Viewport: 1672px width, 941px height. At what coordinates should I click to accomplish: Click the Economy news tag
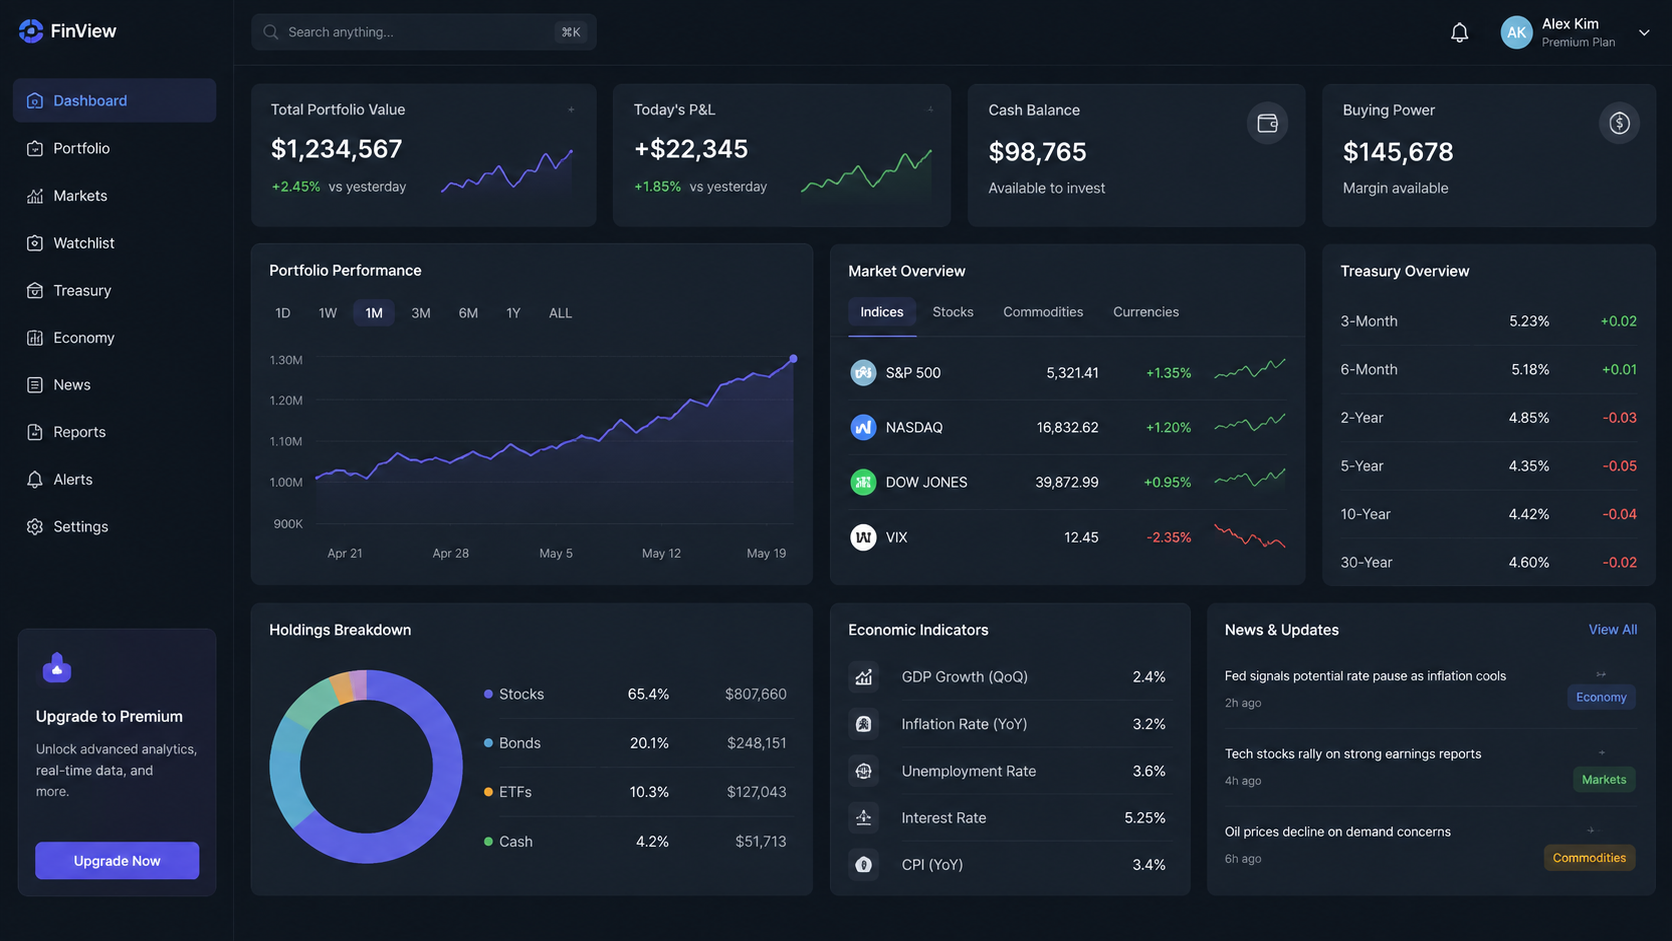[1601, 697]
